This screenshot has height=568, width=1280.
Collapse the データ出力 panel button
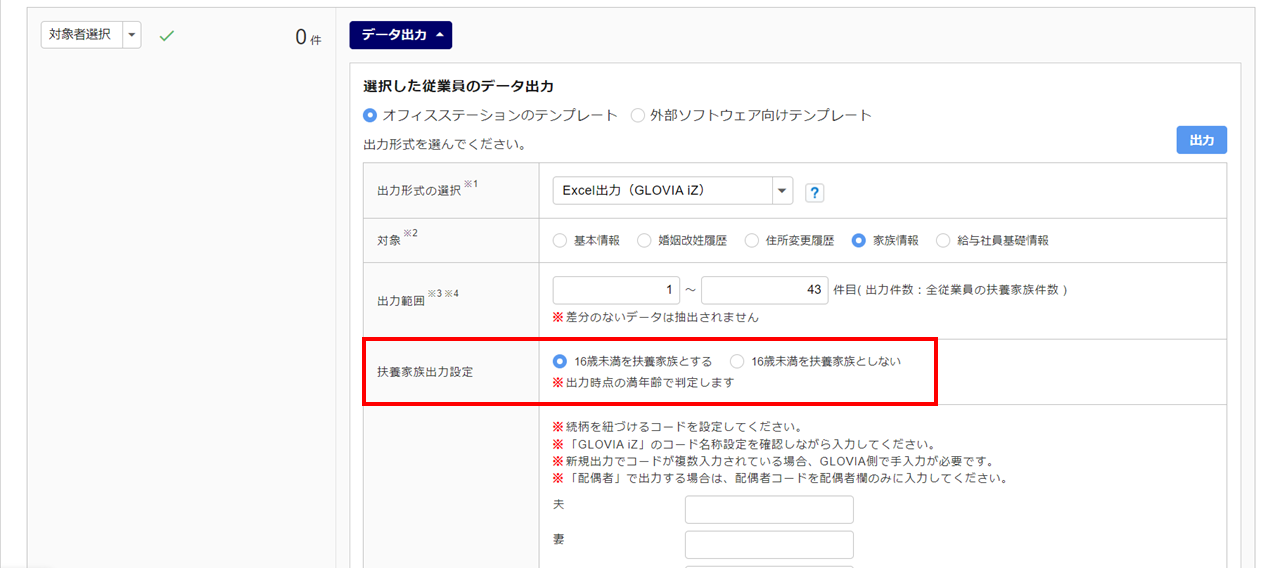[x=400, y=35]
